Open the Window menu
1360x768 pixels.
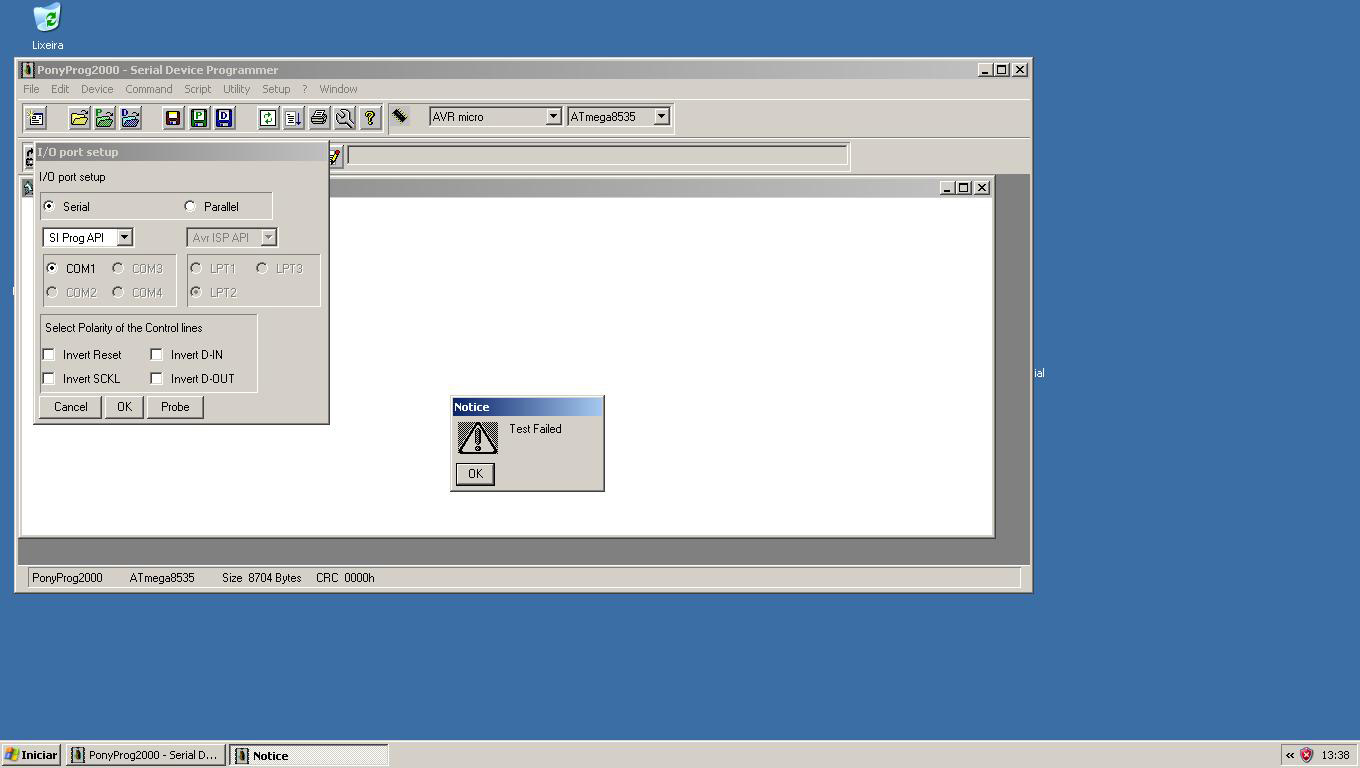tap(338, 89)
